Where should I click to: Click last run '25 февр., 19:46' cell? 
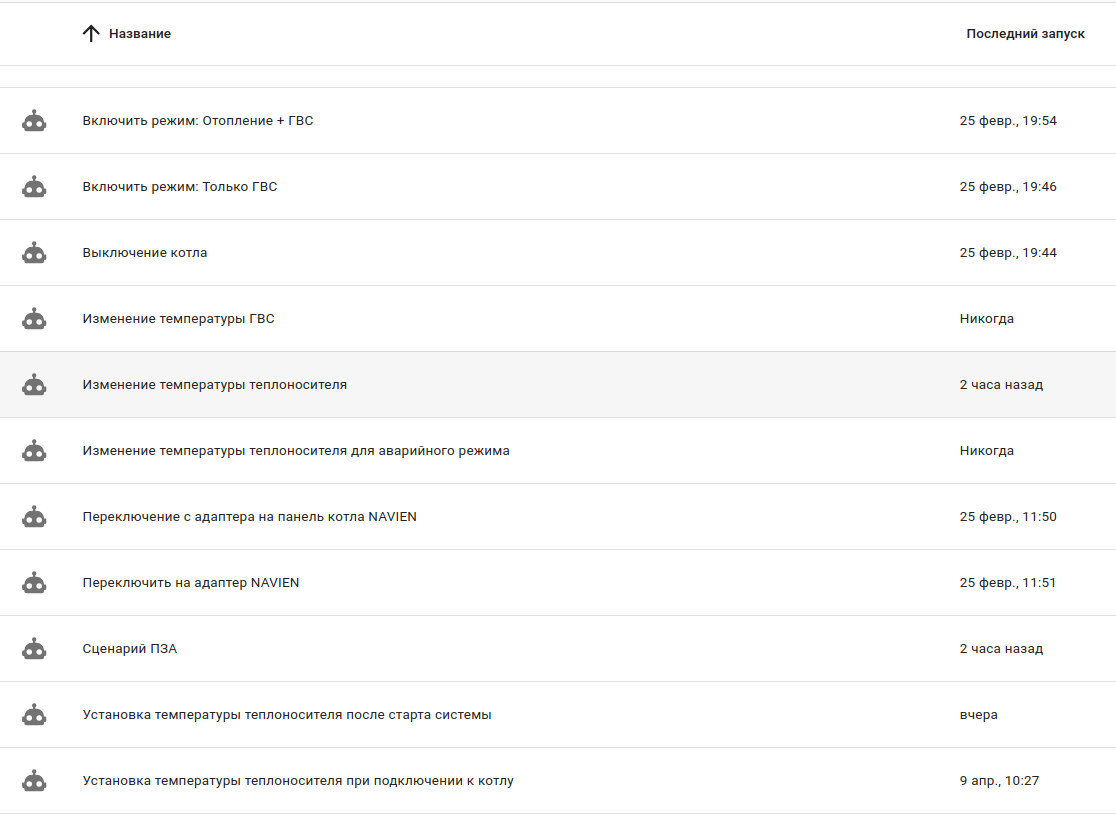click(1008, 187)
